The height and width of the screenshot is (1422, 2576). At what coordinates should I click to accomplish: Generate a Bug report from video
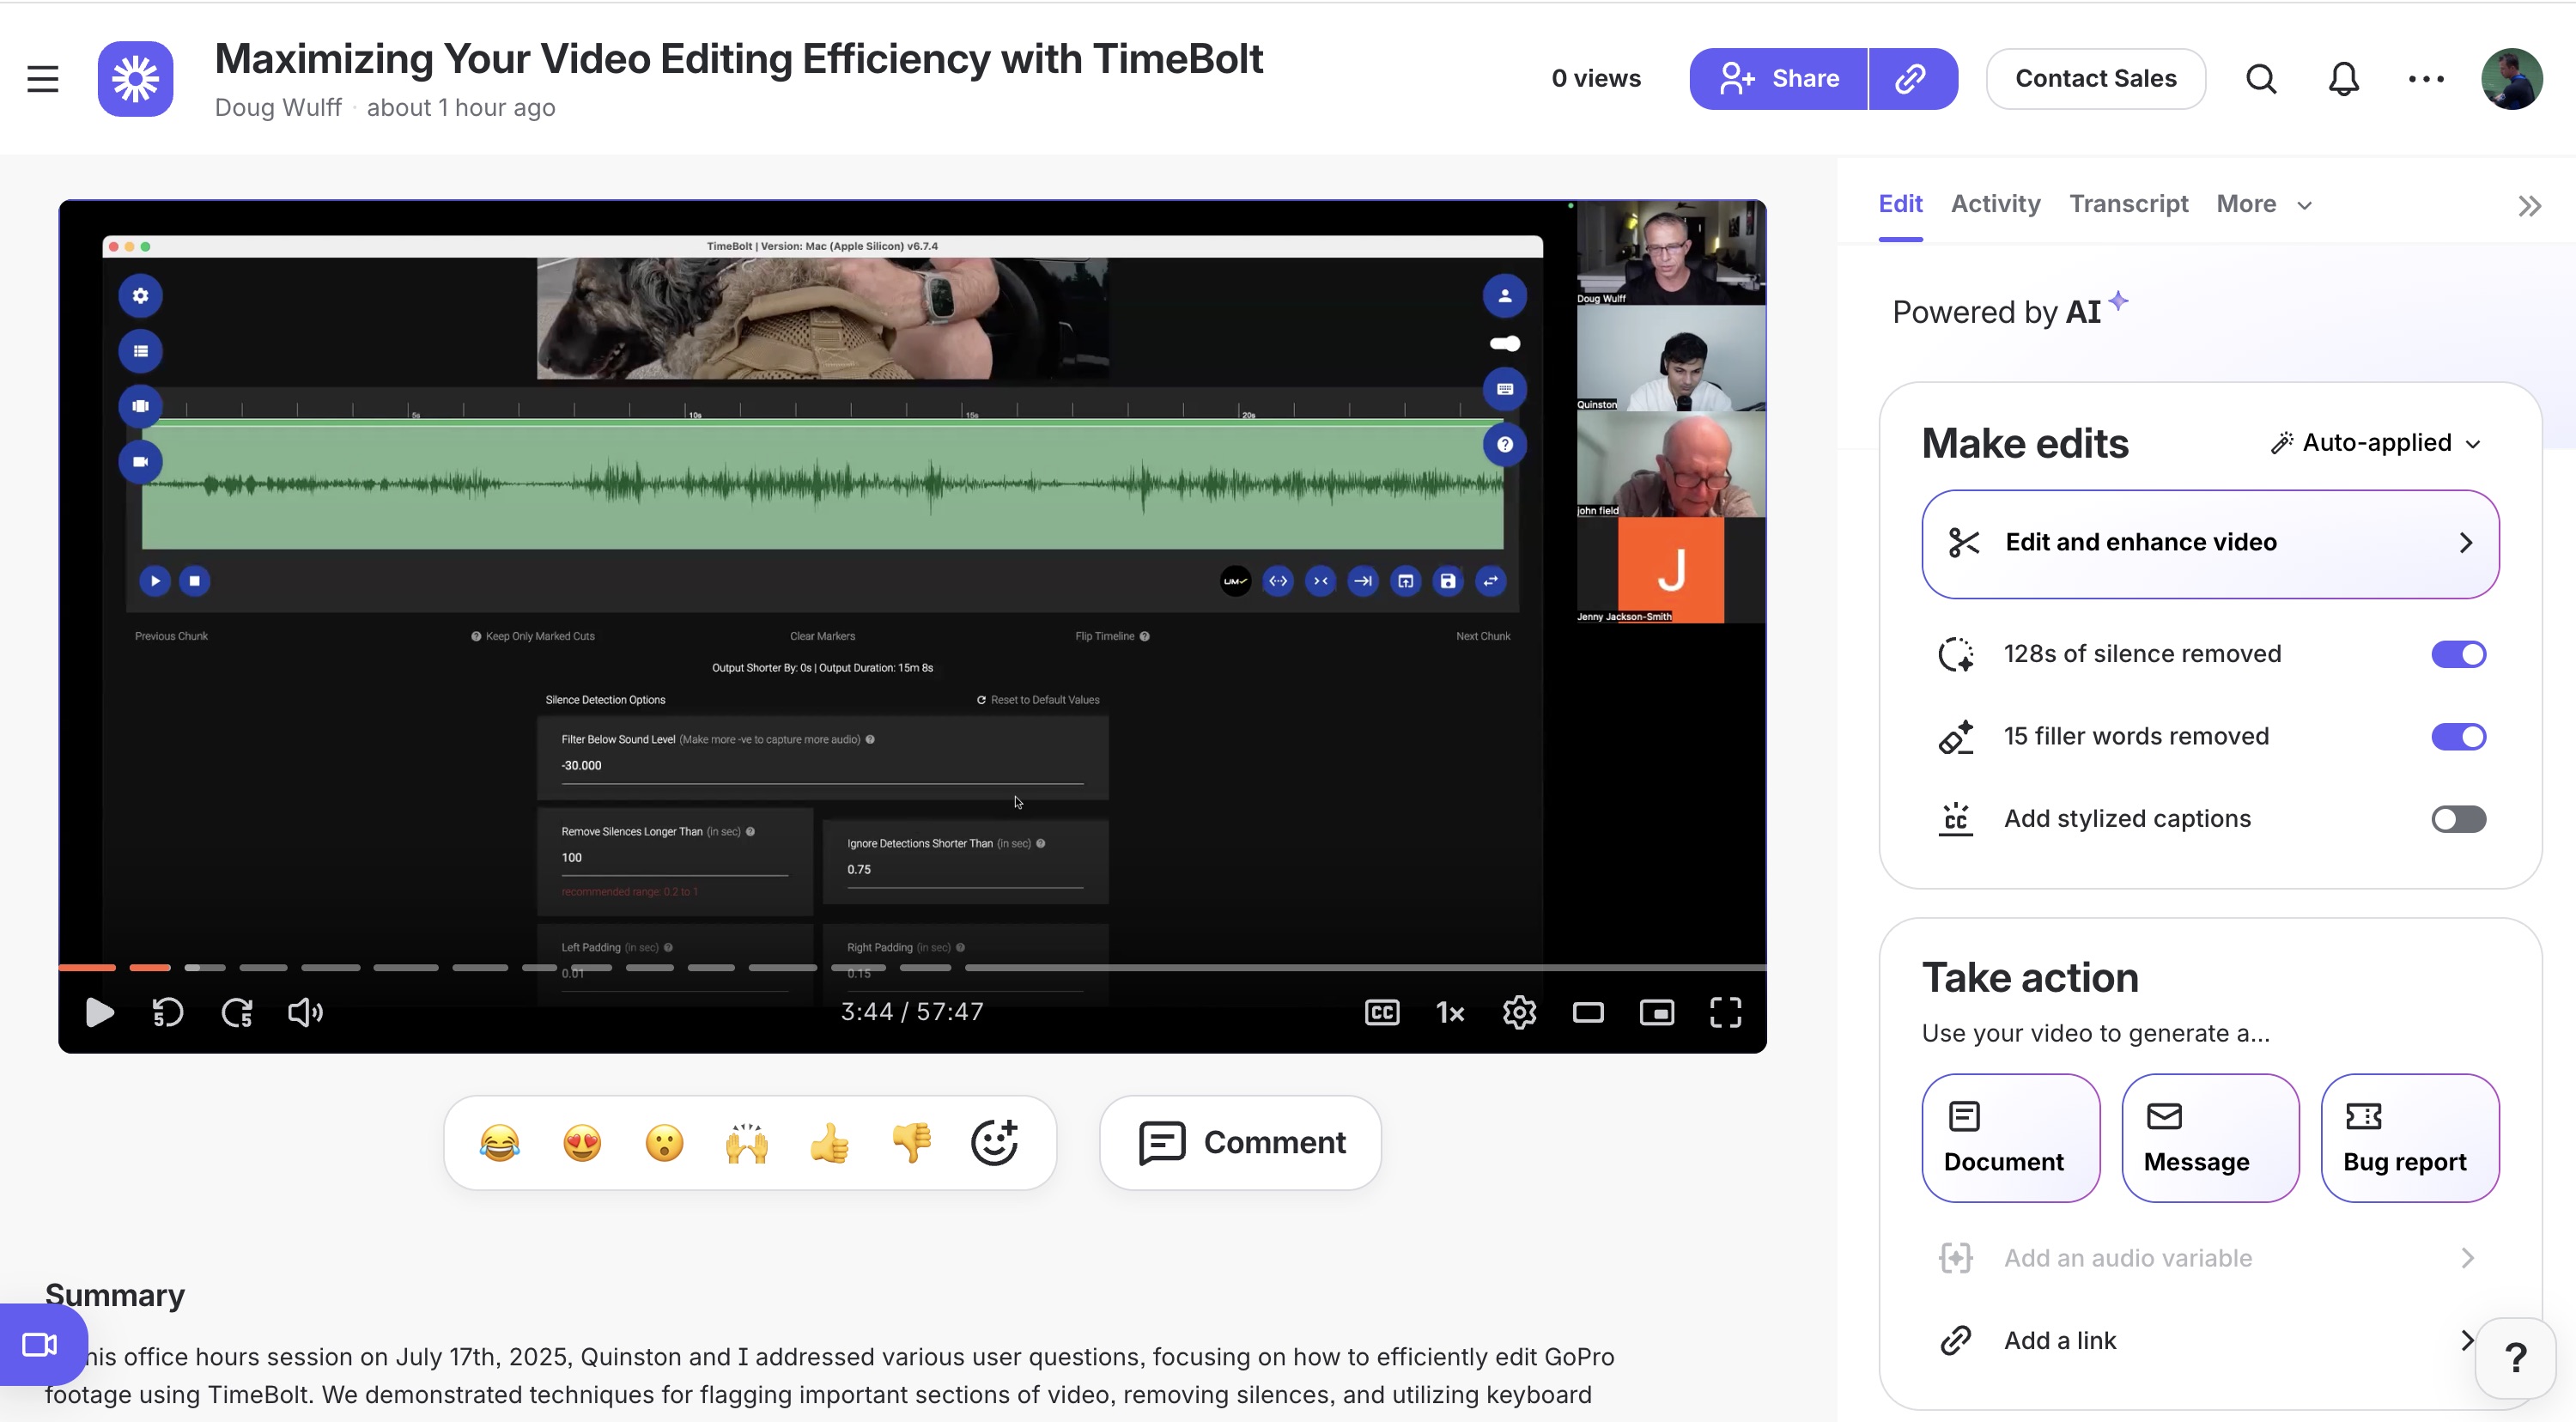point(2409,1138)
